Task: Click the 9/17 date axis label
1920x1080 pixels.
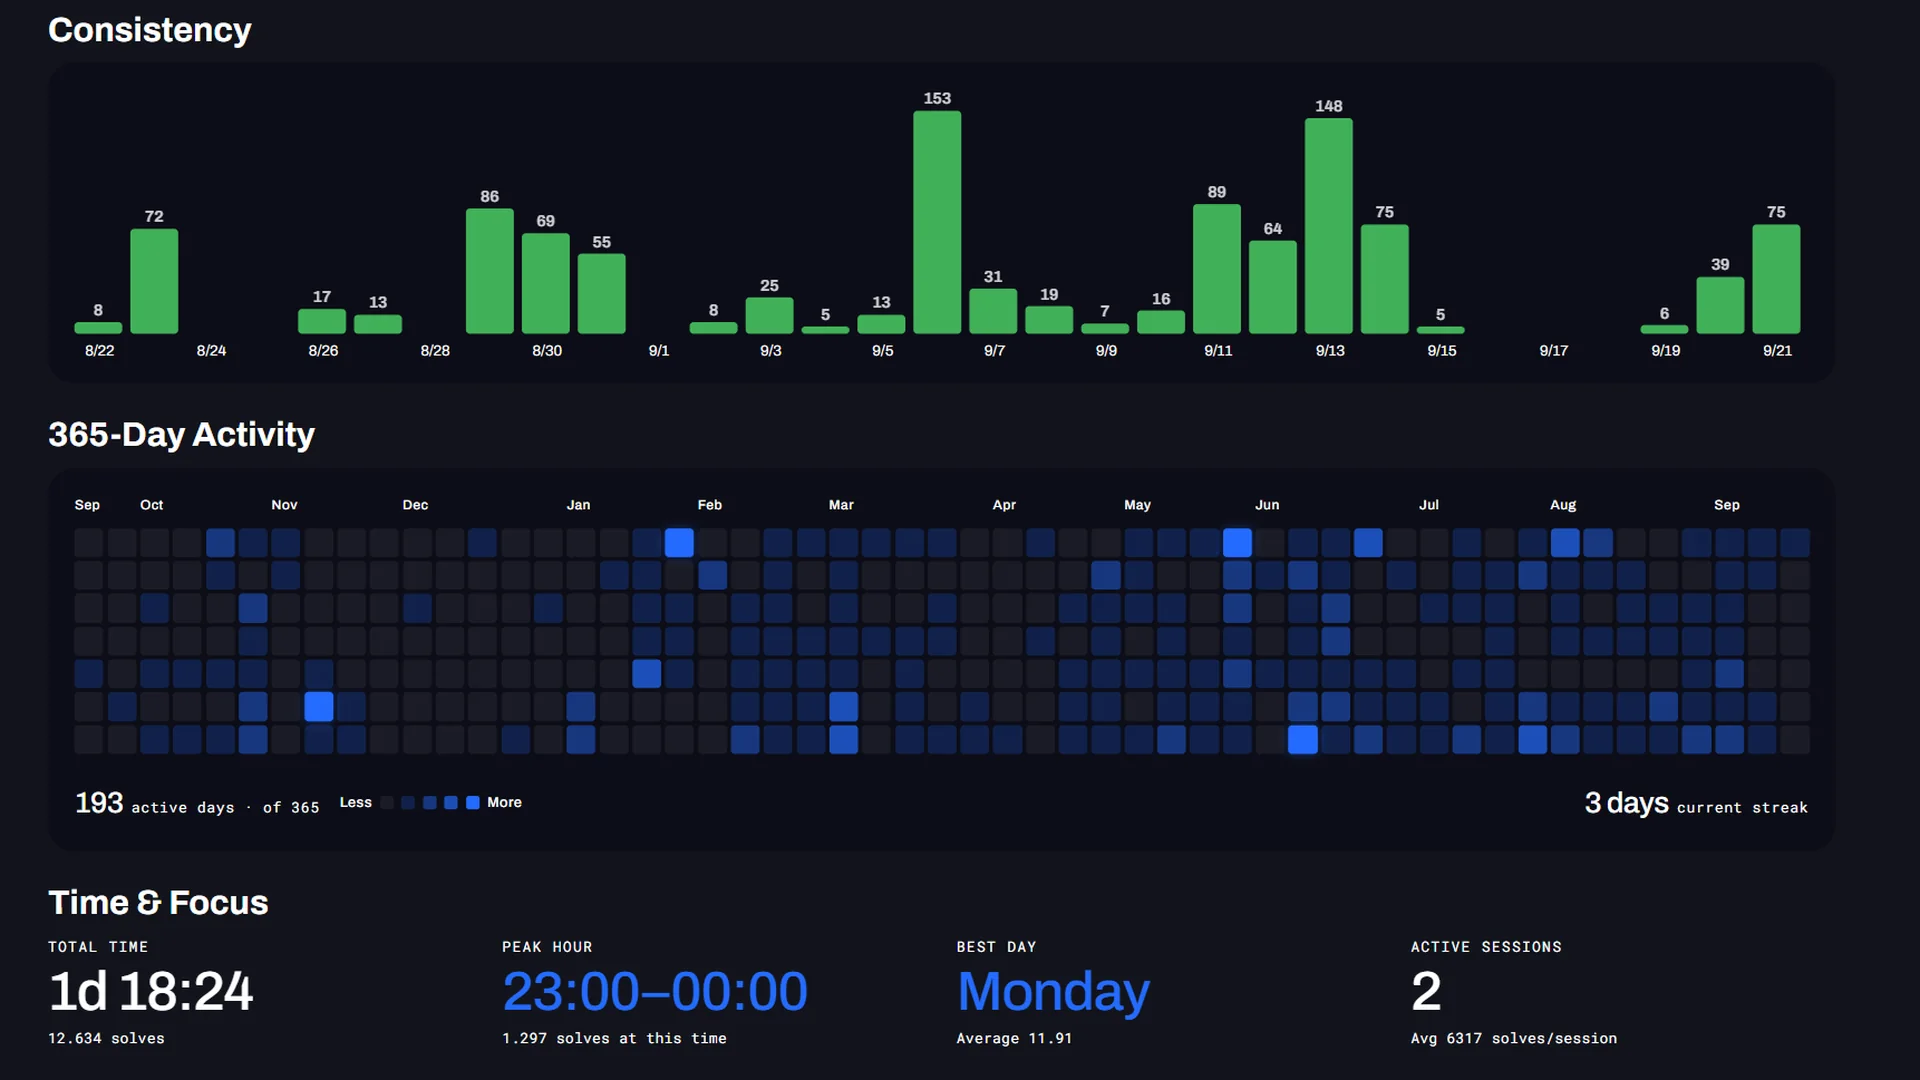Action: (1554, 351)
